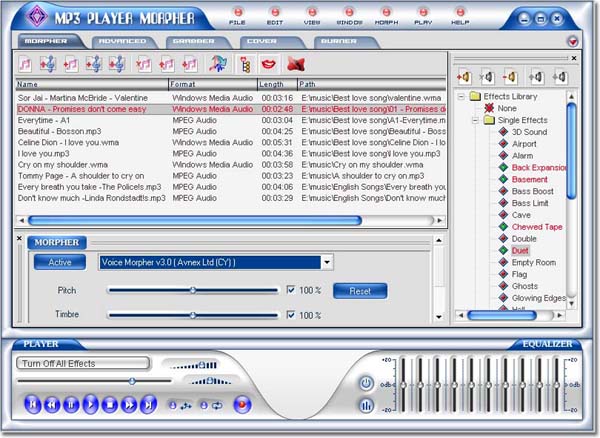This screenshot has height=438, width=600.
Task: Sort the playlist by the Name column
Action: click(92, 84)
